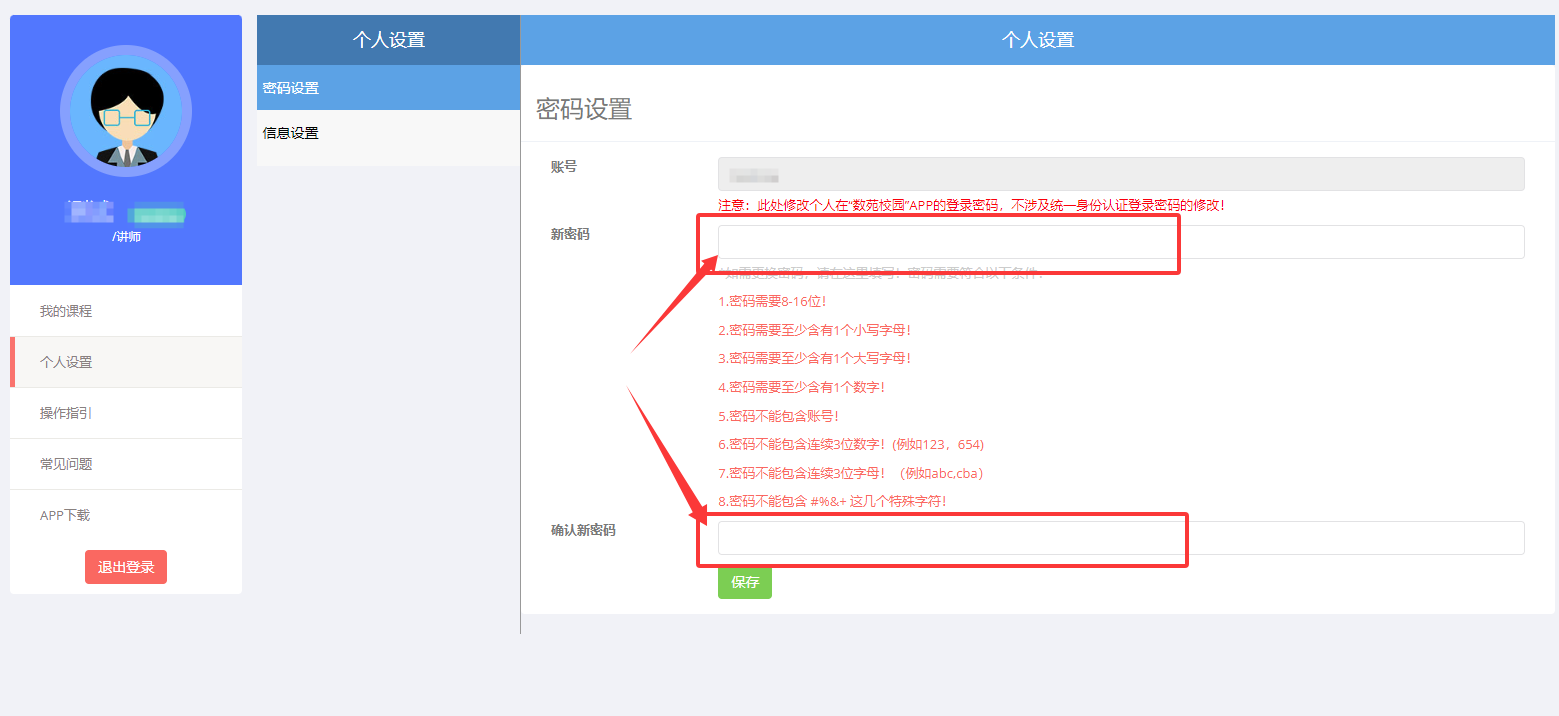Go to 常见问题 page
This screenshot has width=1559, height=716.
click(126, 464)
